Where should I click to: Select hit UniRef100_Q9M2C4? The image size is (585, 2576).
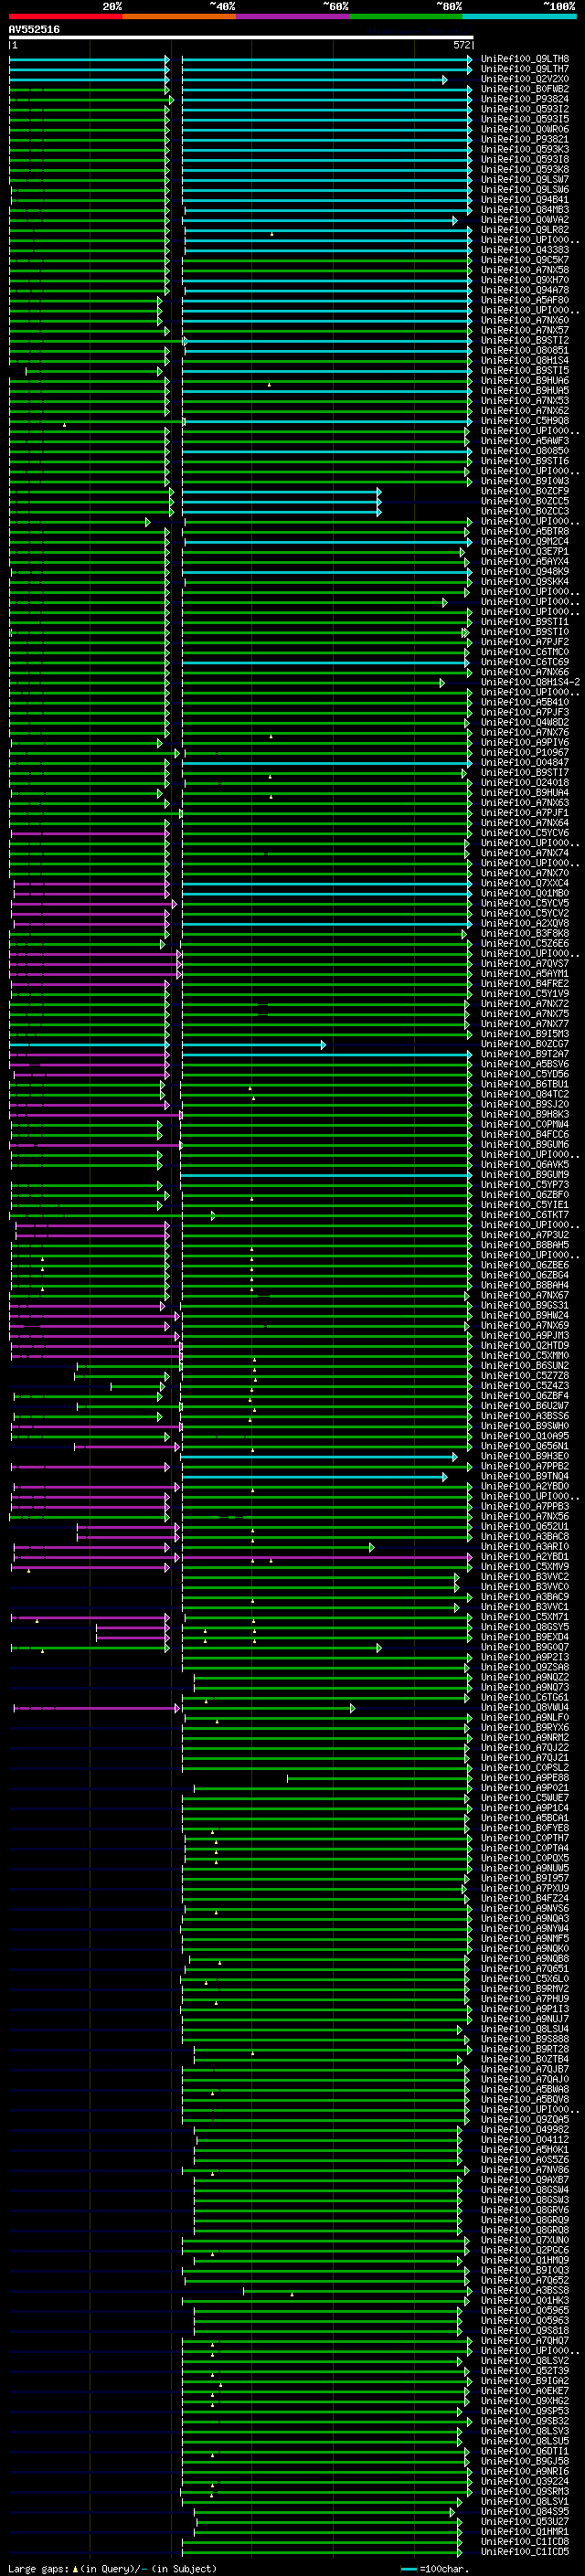(525, 542)
